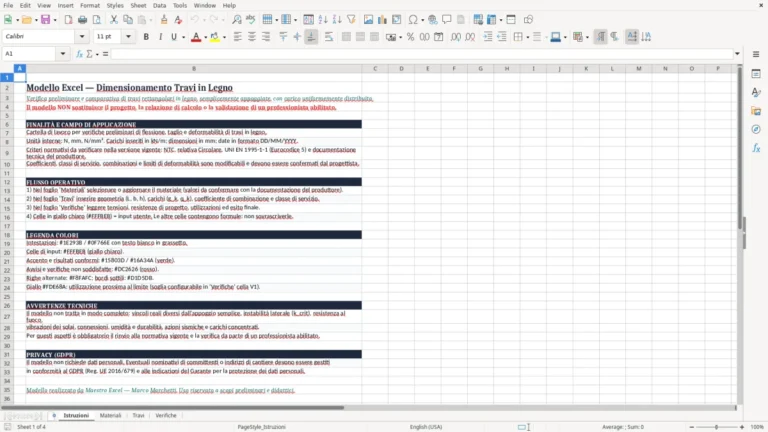Center cell text horizontally
Image resolution: width=768 pixels, height=432 pixels.
[x=252, y=37]
